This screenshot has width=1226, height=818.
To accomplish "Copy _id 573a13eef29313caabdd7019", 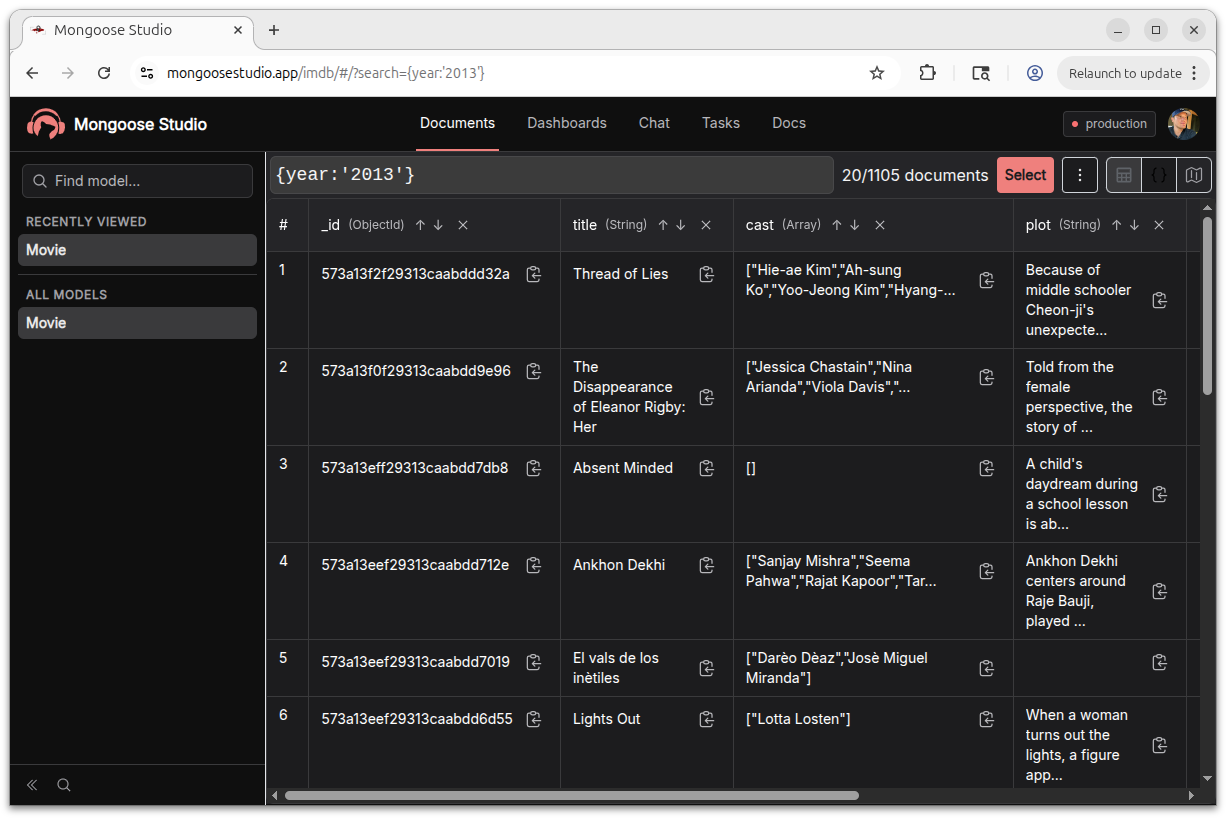I will point(534,662).
